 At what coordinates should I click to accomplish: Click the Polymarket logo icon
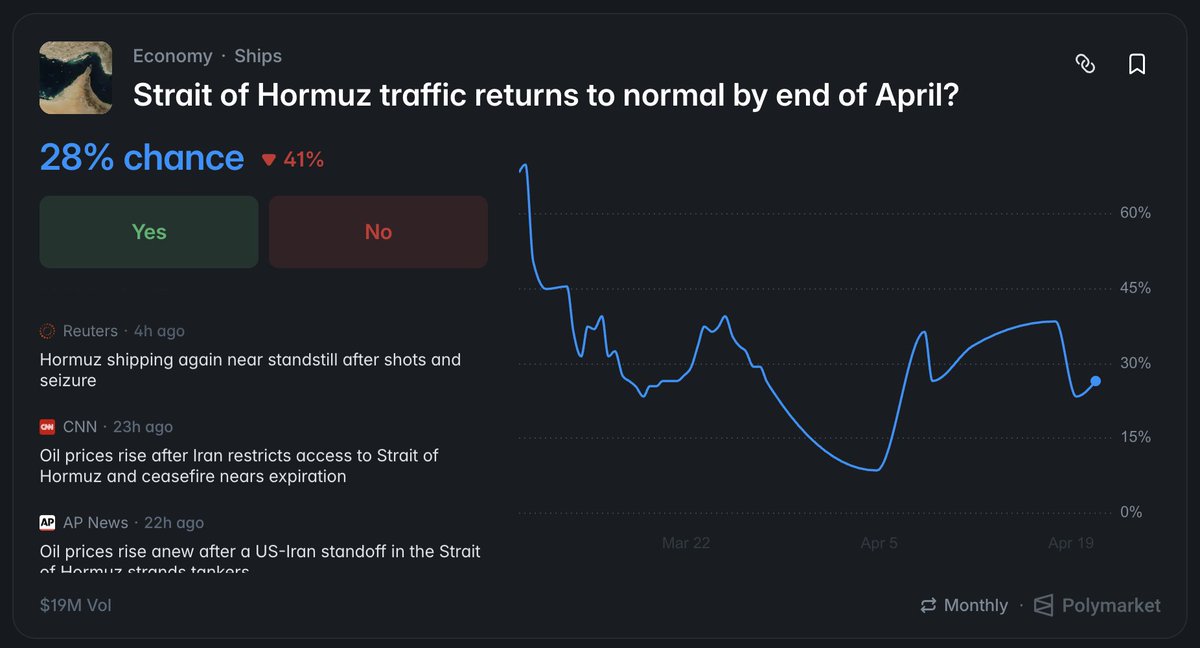tap(1044, 605)
